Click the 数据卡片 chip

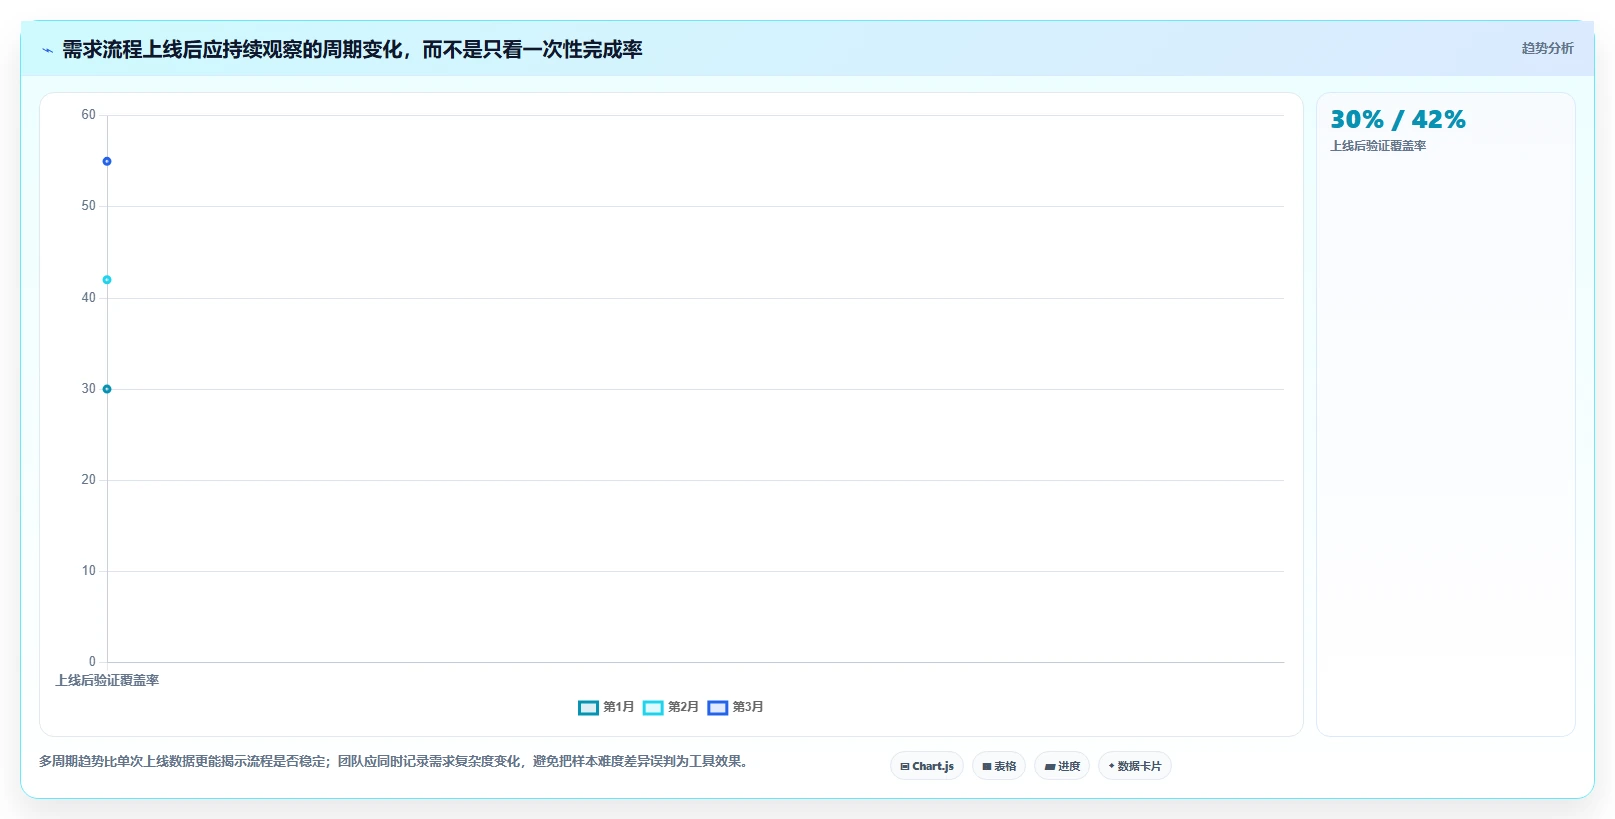(x=1135, y=766)
